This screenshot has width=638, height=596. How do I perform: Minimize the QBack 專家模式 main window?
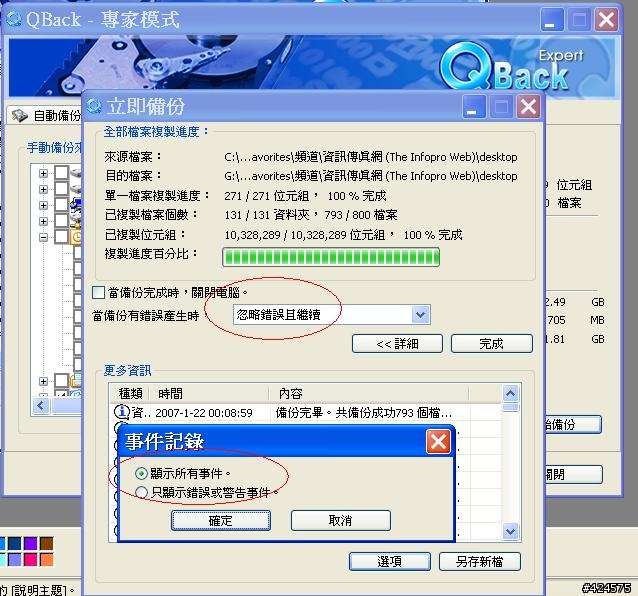(552, 20)
